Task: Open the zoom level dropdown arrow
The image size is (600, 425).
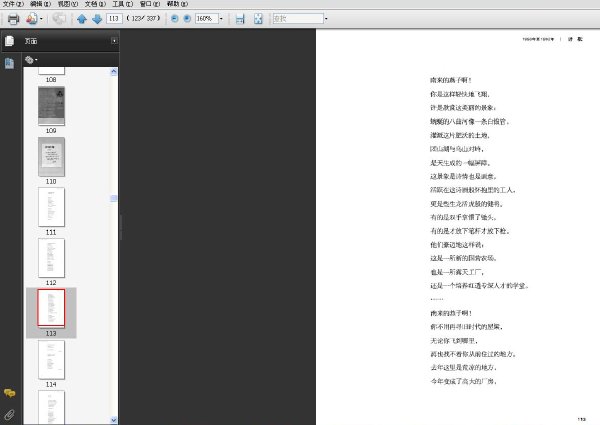Action: (x=221, y=19)
